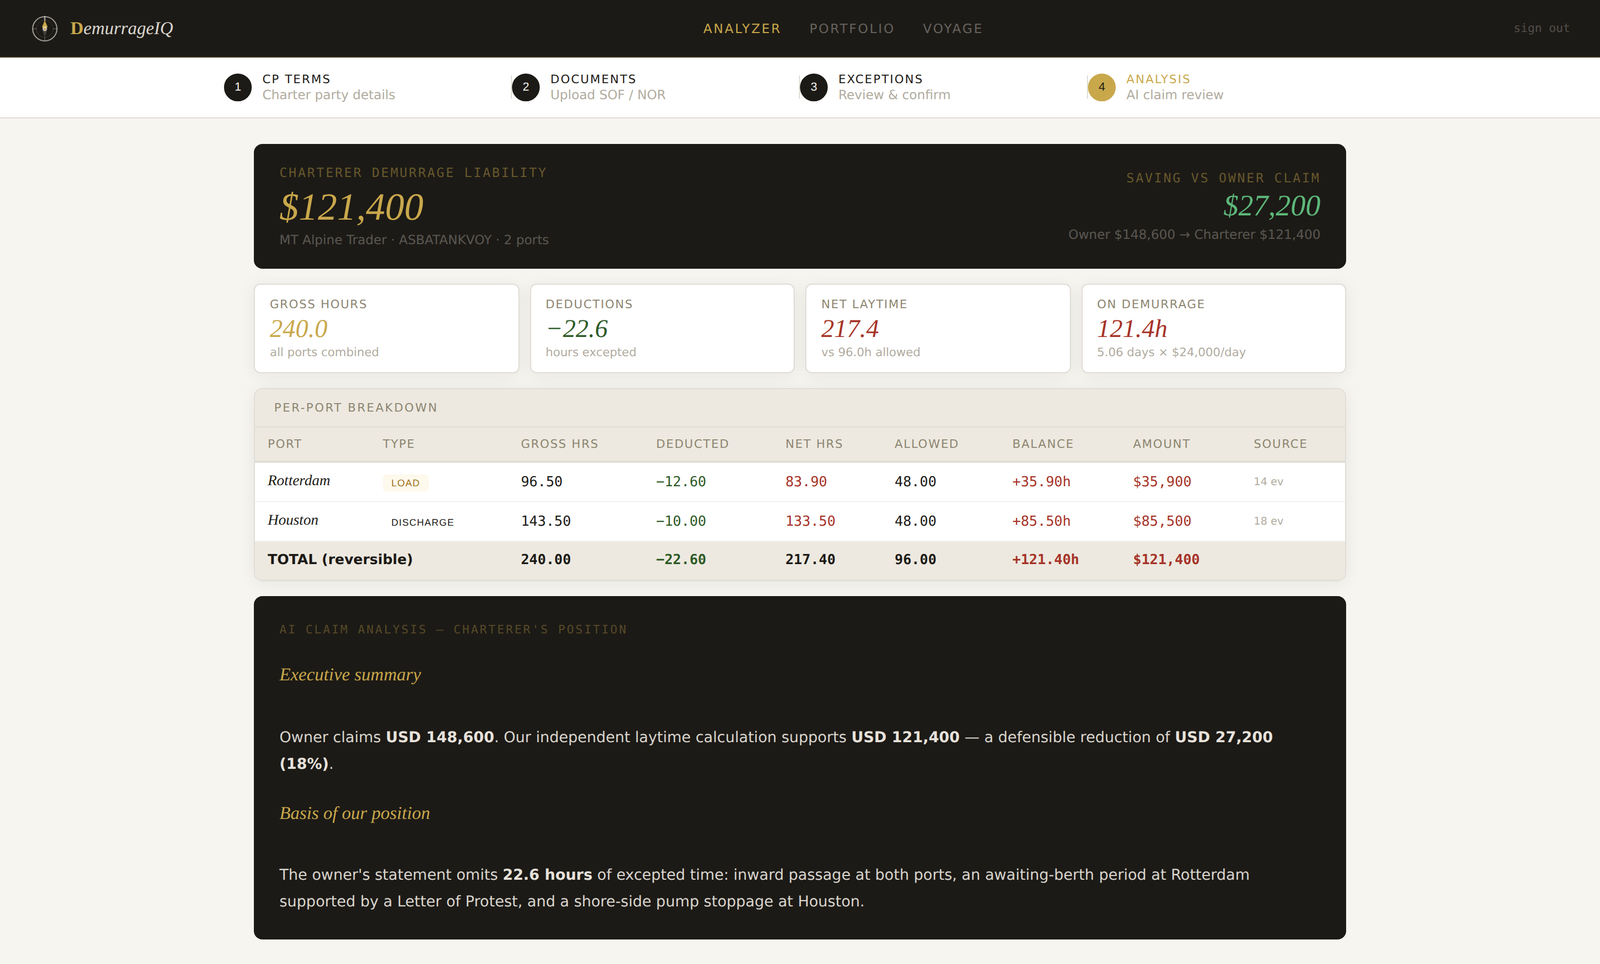Select step 3 circle for Exceptions
Image resolution: width=1600 pixels, height=964 pixels.
(x=814, y=87)
